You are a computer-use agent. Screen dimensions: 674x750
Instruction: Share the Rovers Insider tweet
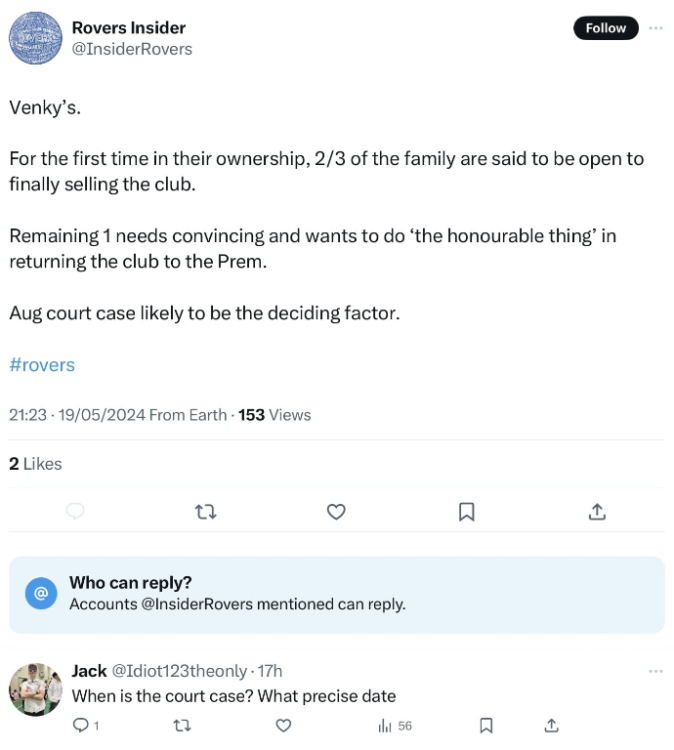[596, 512]
